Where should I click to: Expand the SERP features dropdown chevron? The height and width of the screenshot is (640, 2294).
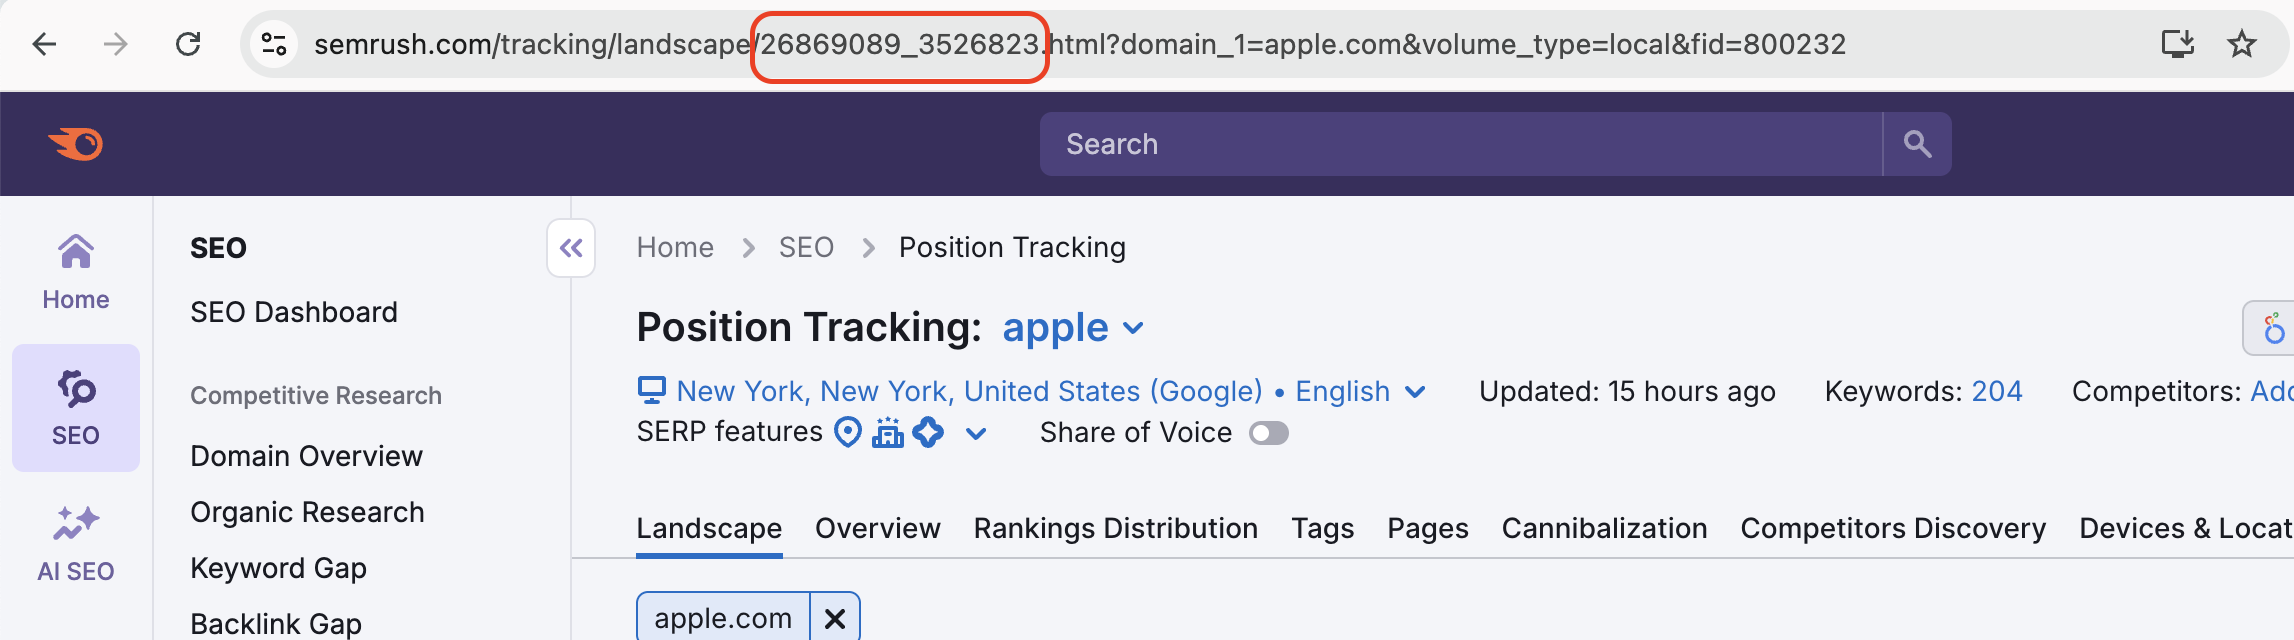pyautogui.click(x=975, y=433)
